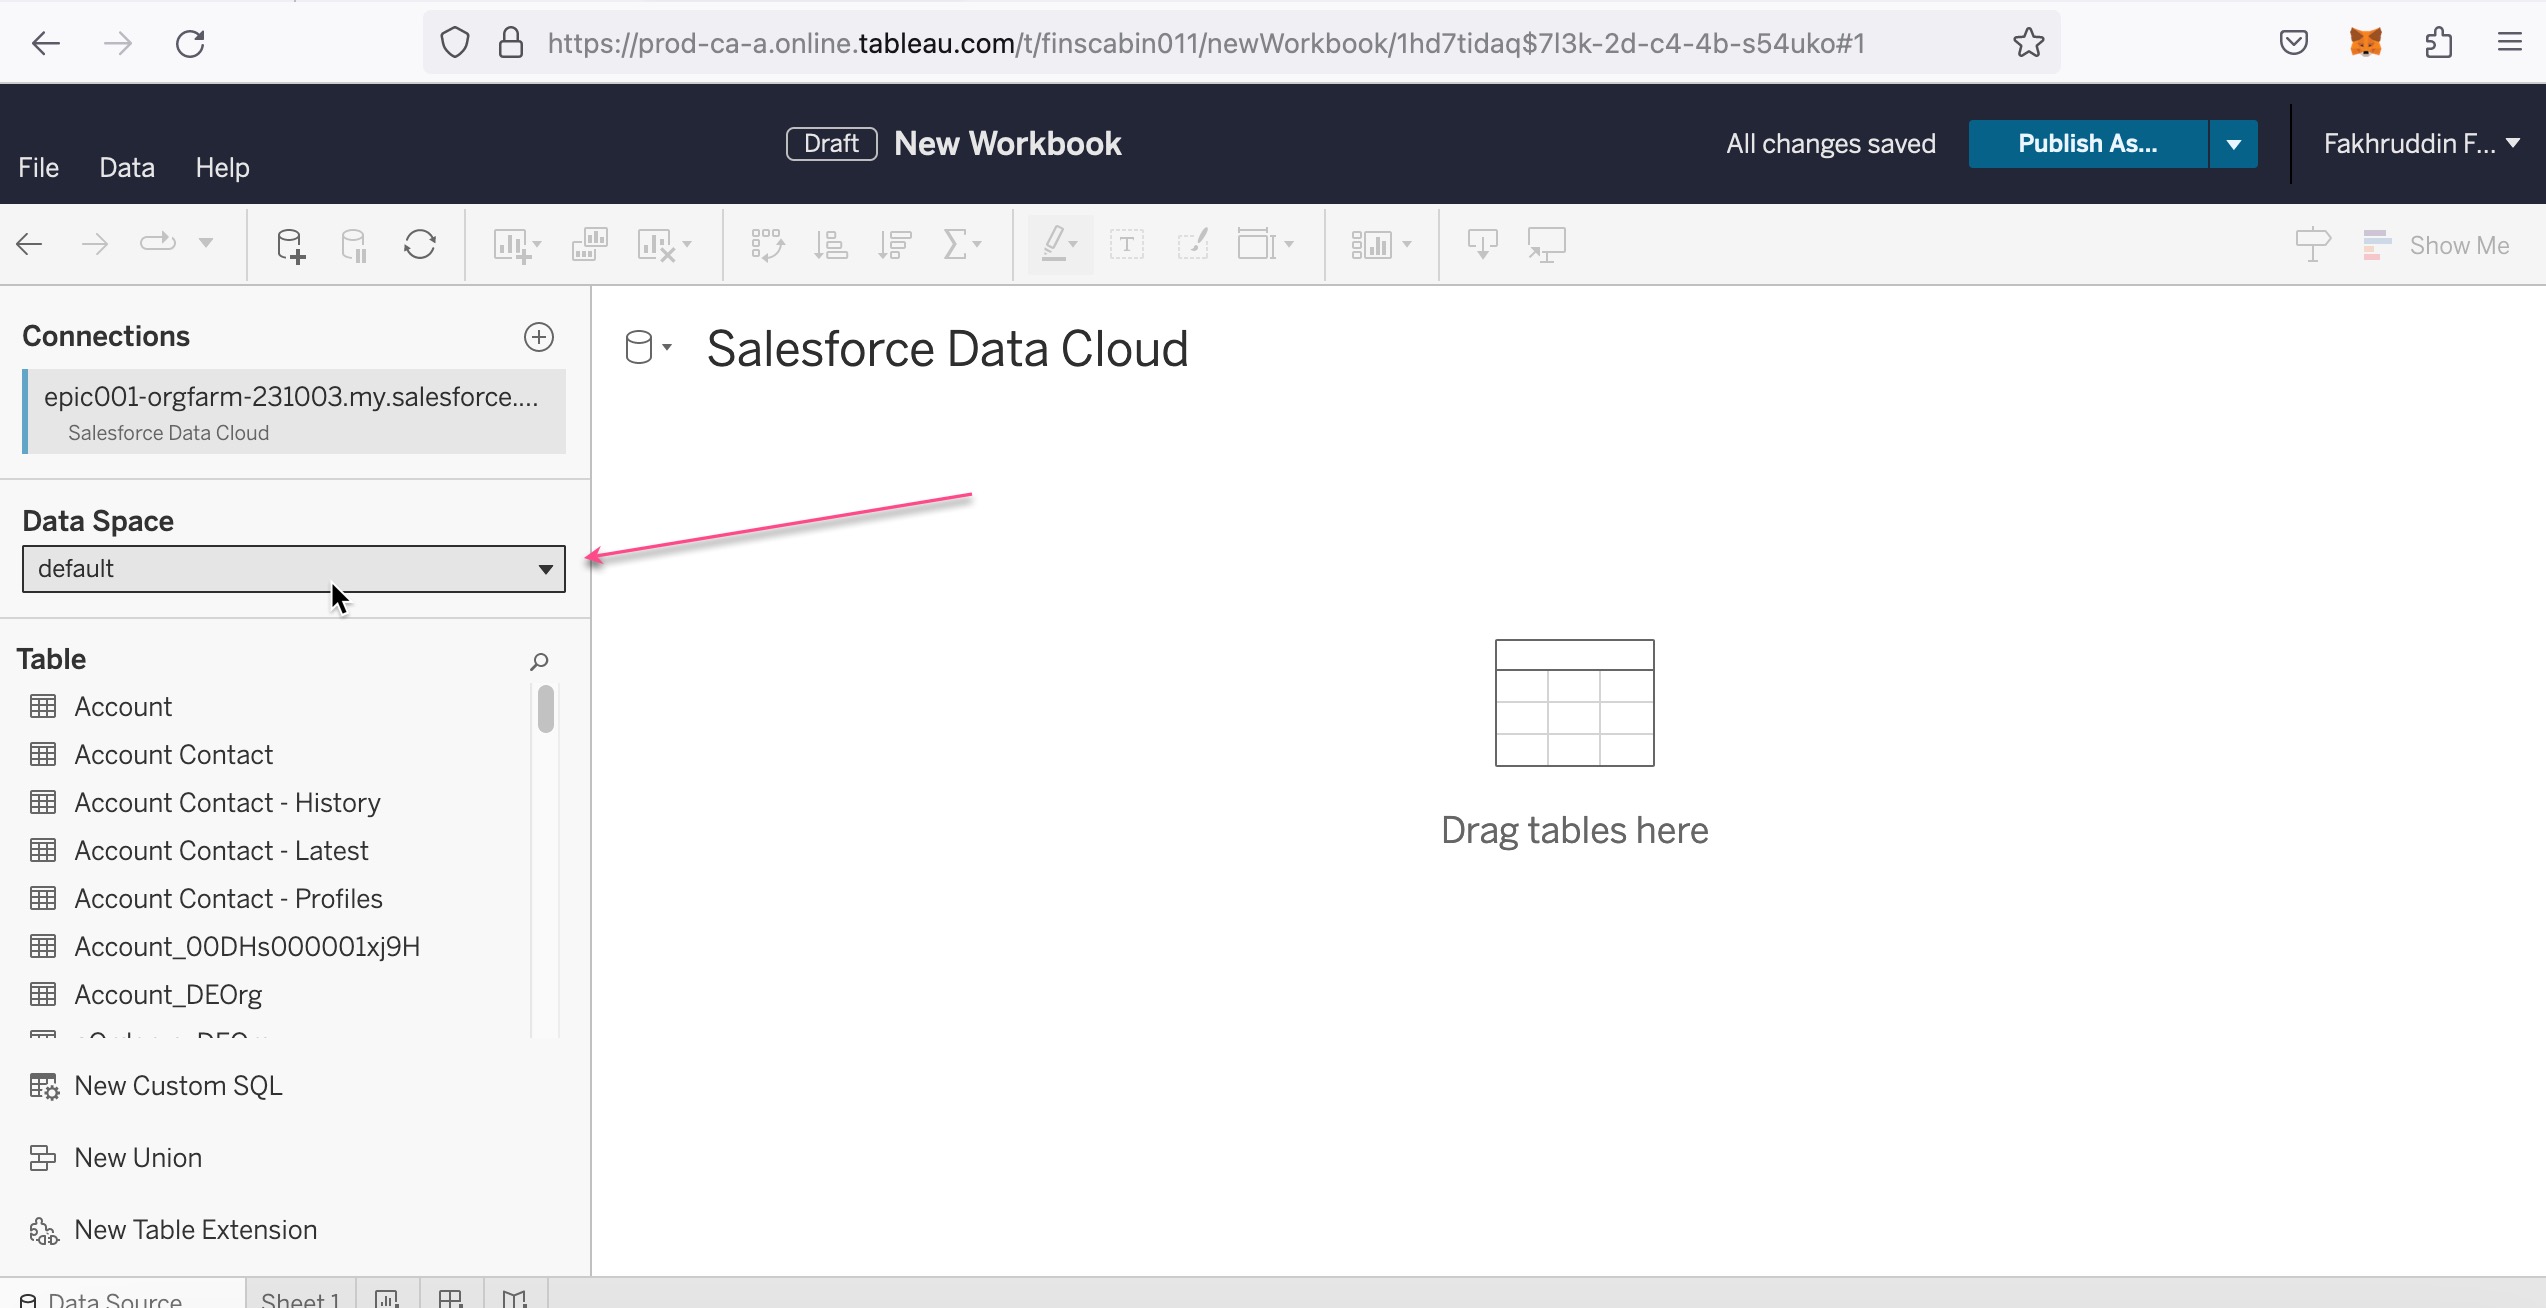The width and height of the screenshot is (2546, 1308).
Task: Open browser hamburger menu
Action: tap(2510, 43)
